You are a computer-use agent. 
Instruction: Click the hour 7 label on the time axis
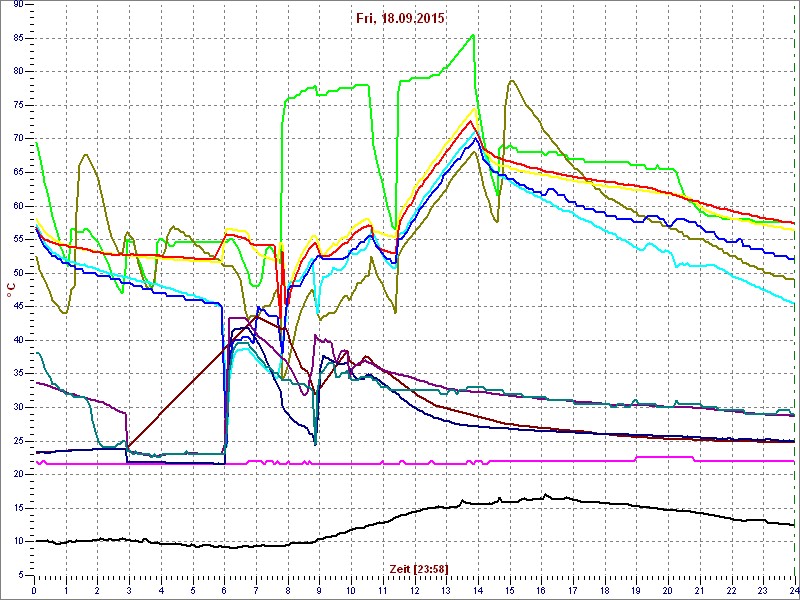(256, 592)
